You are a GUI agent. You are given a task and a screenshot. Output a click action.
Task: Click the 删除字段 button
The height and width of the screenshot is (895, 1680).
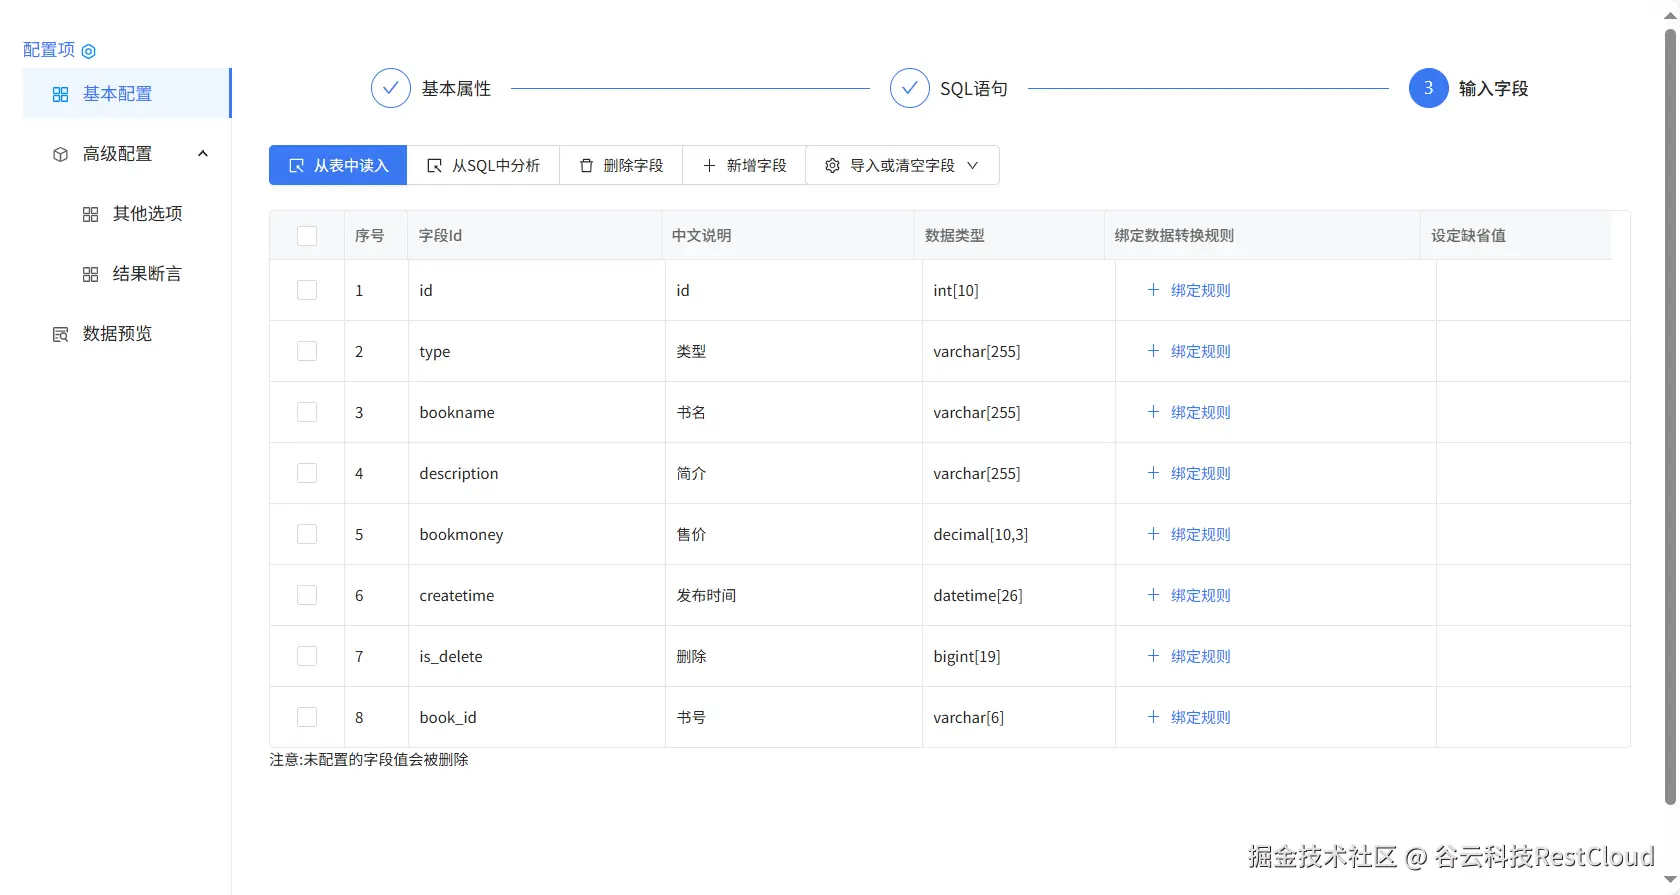tap(621, 166)
